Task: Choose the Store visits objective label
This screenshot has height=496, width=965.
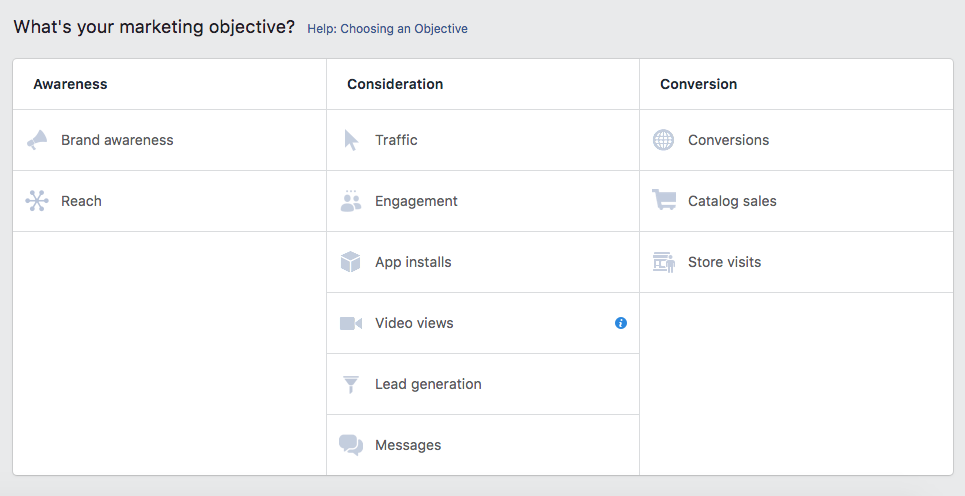Action: point(724,262)
